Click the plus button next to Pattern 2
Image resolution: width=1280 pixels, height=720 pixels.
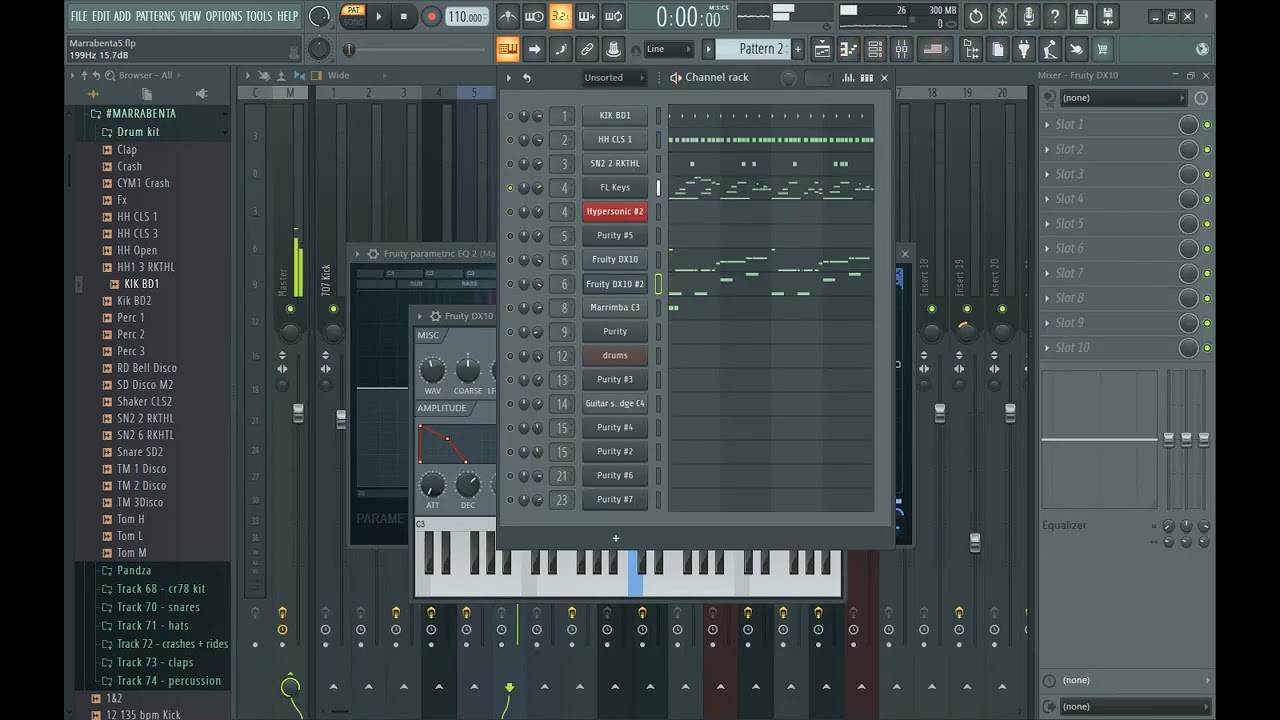pyautogui.click(x=798, y=49)
